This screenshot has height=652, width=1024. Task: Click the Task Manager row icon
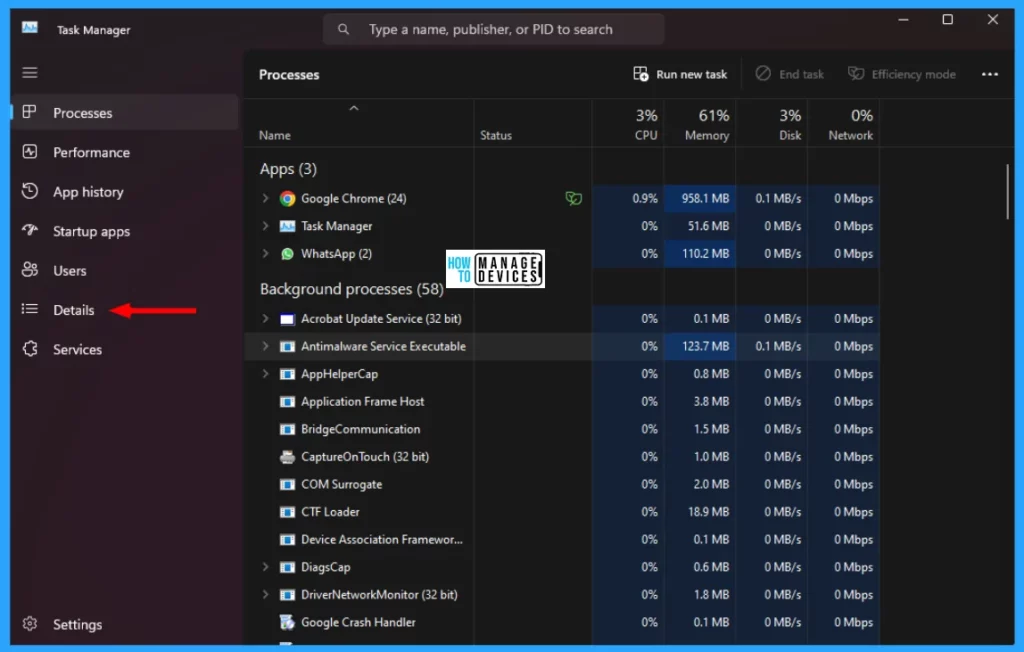pyautogui.click(x=287, y=226)
